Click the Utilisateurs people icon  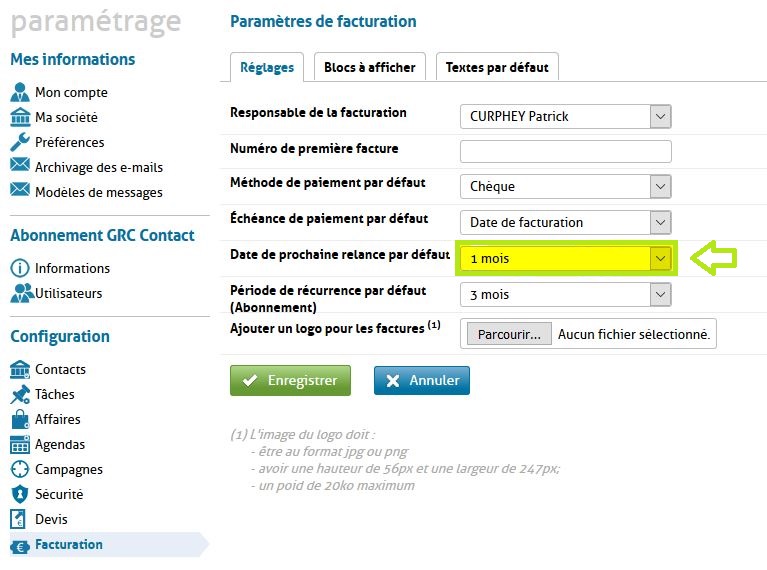21,294
